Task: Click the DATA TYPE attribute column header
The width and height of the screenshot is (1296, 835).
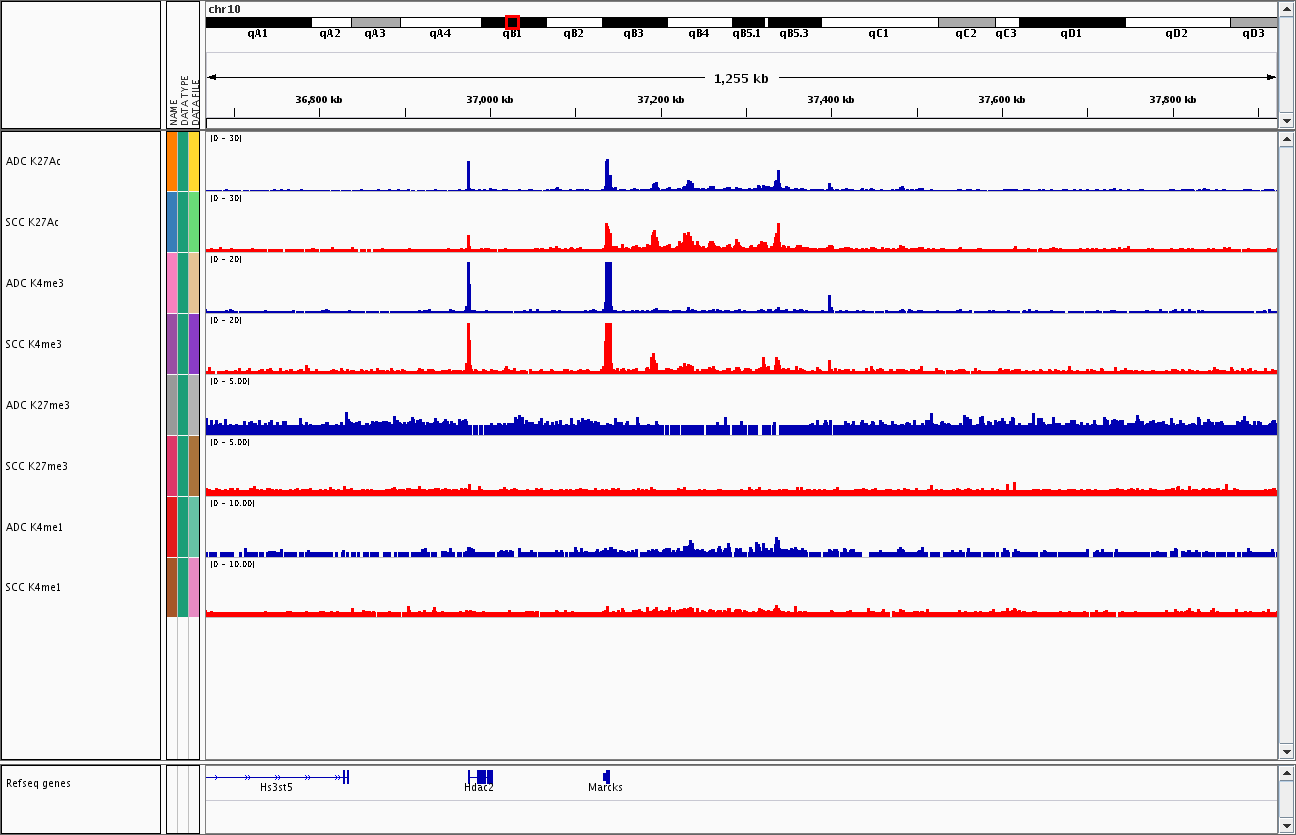Action: 184,100
